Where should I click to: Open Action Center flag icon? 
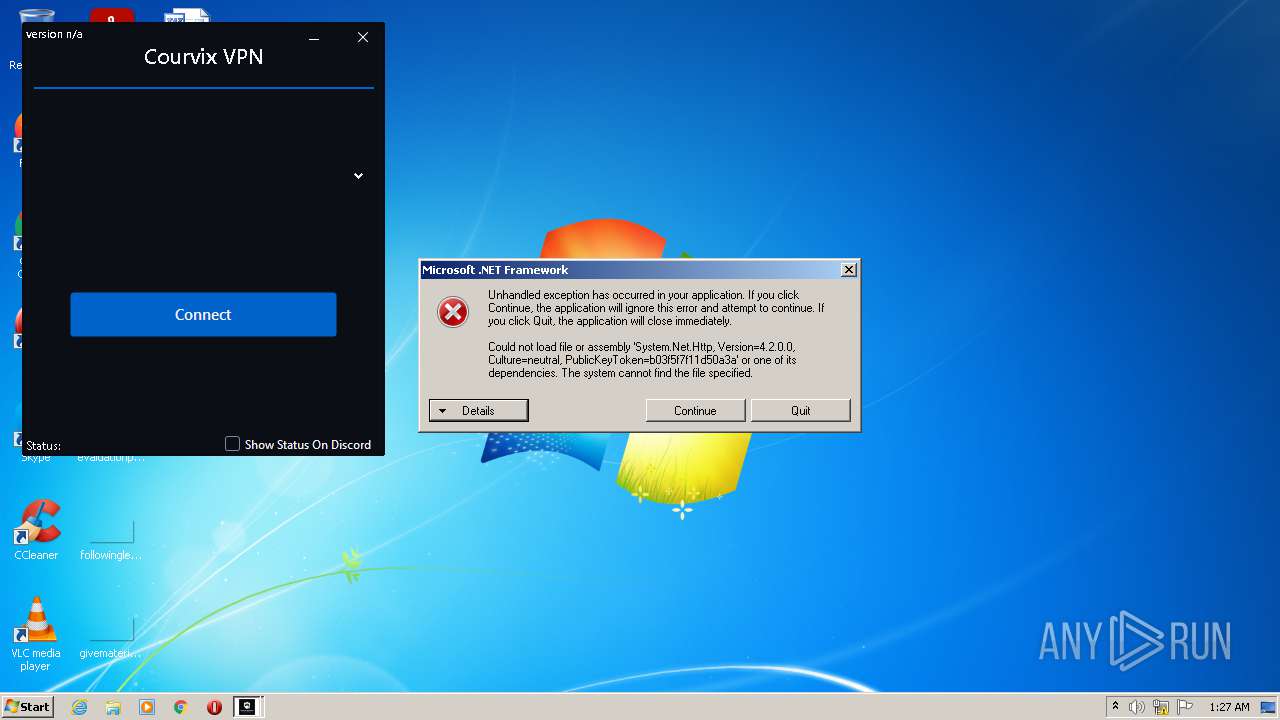[x=1185, y=707]
